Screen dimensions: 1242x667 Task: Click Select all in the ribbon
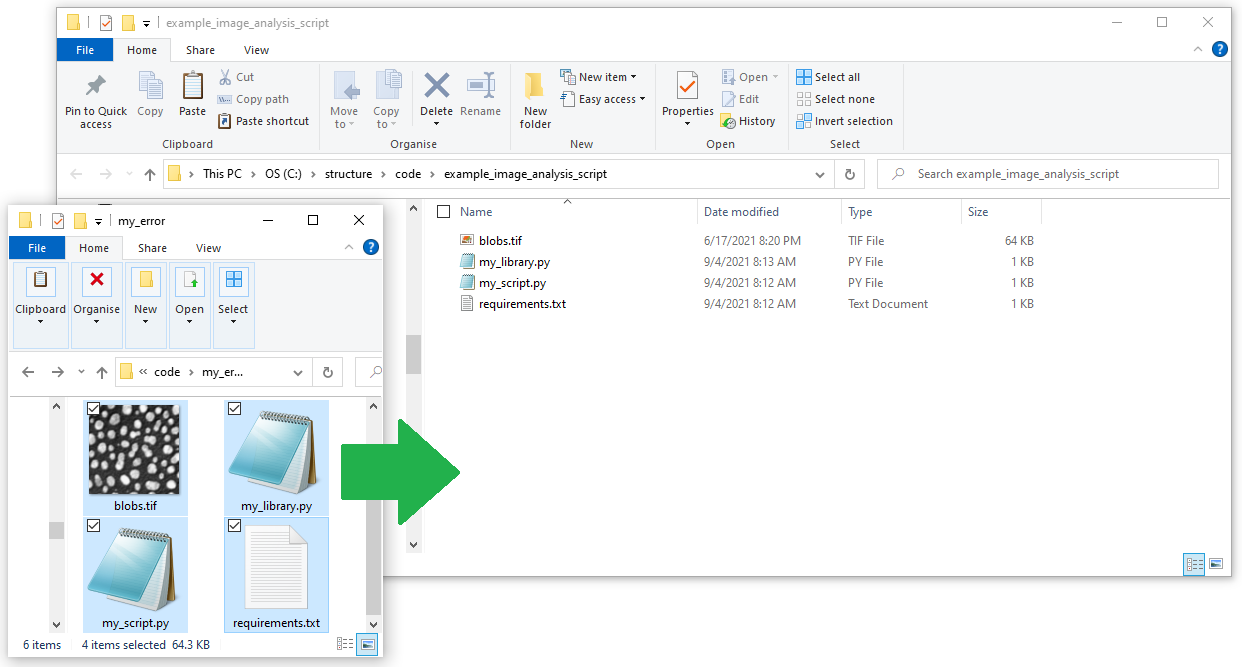836,77
